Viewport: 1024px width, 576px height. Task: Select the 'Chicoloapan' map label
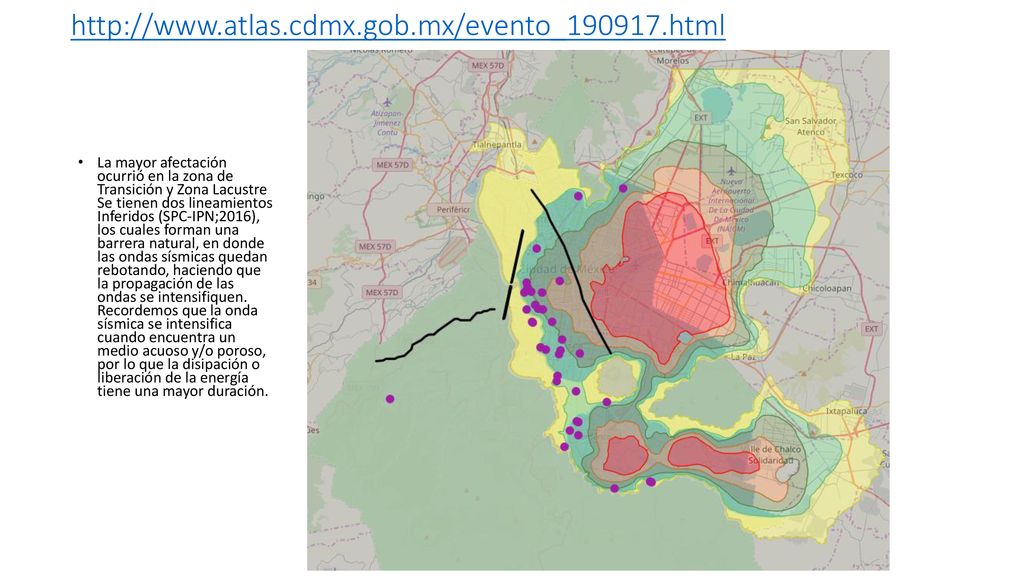click(827, 288)
